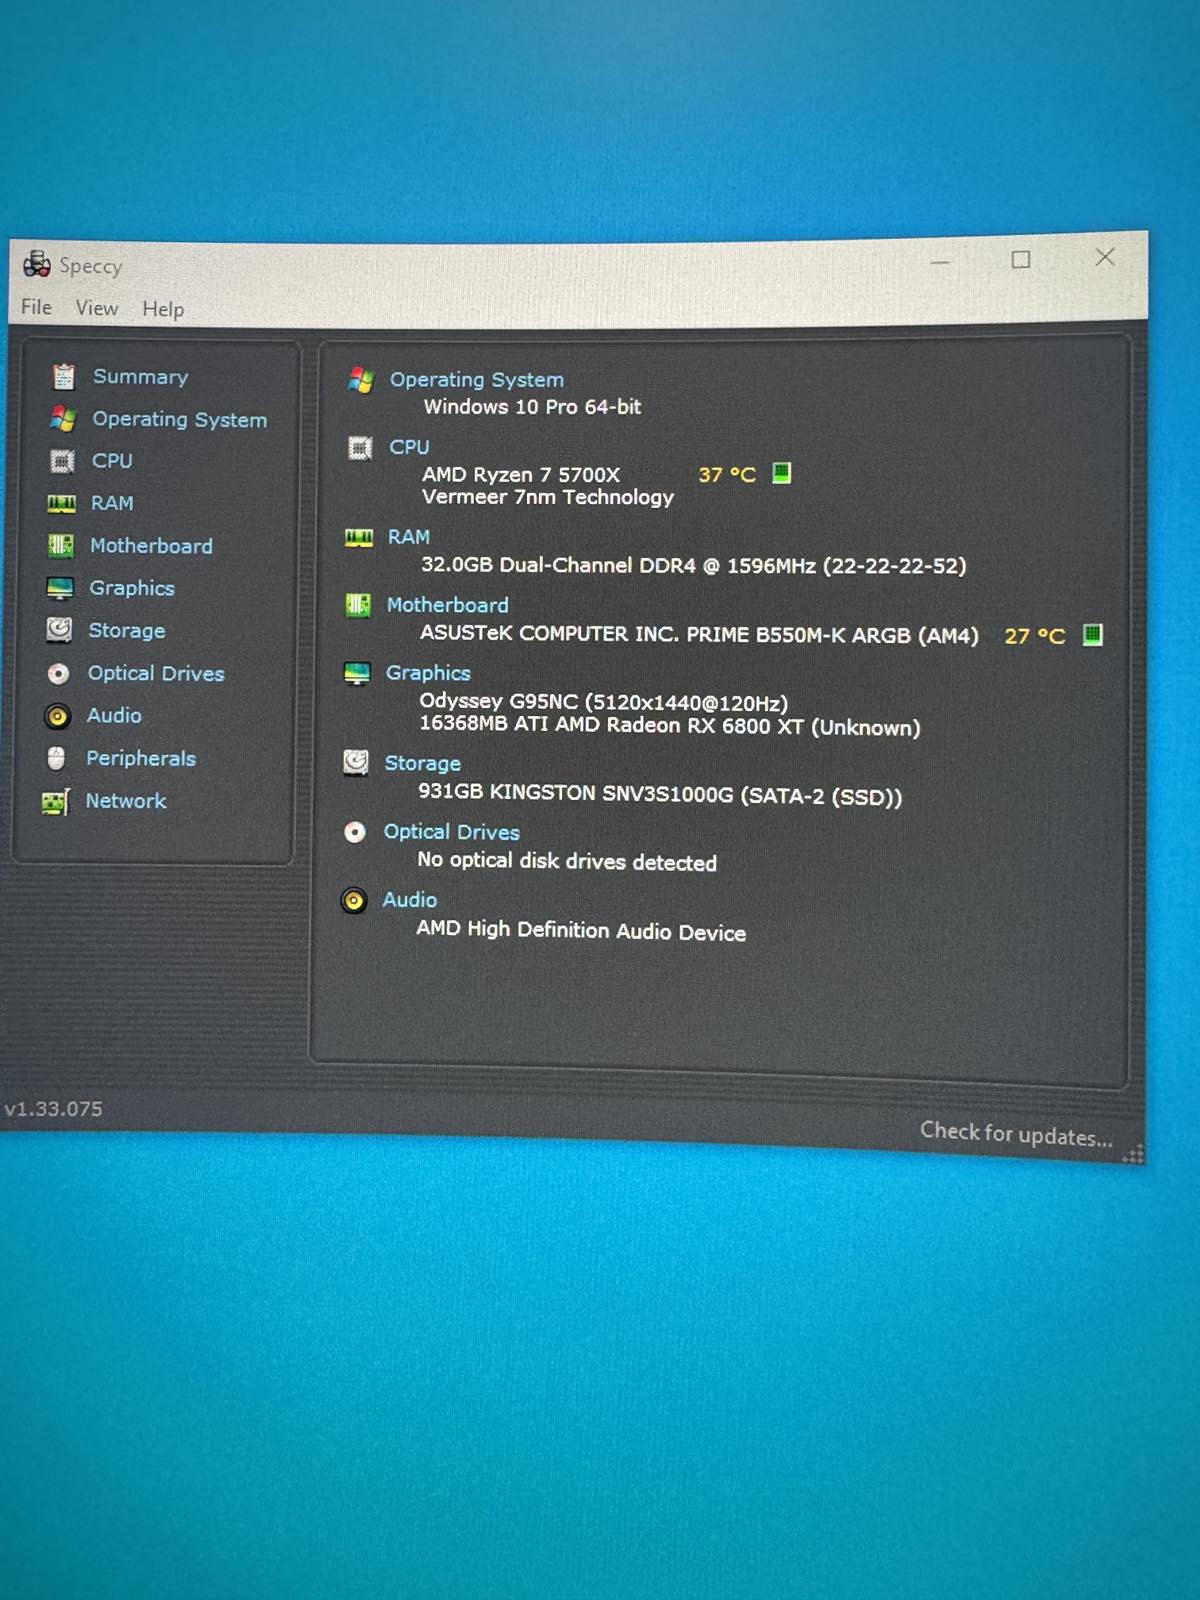Image resolution: width=1200 pixels, height=1600 pixels.
Task: Click the RAM heading link in summary
Action: [x=409, y=537]
